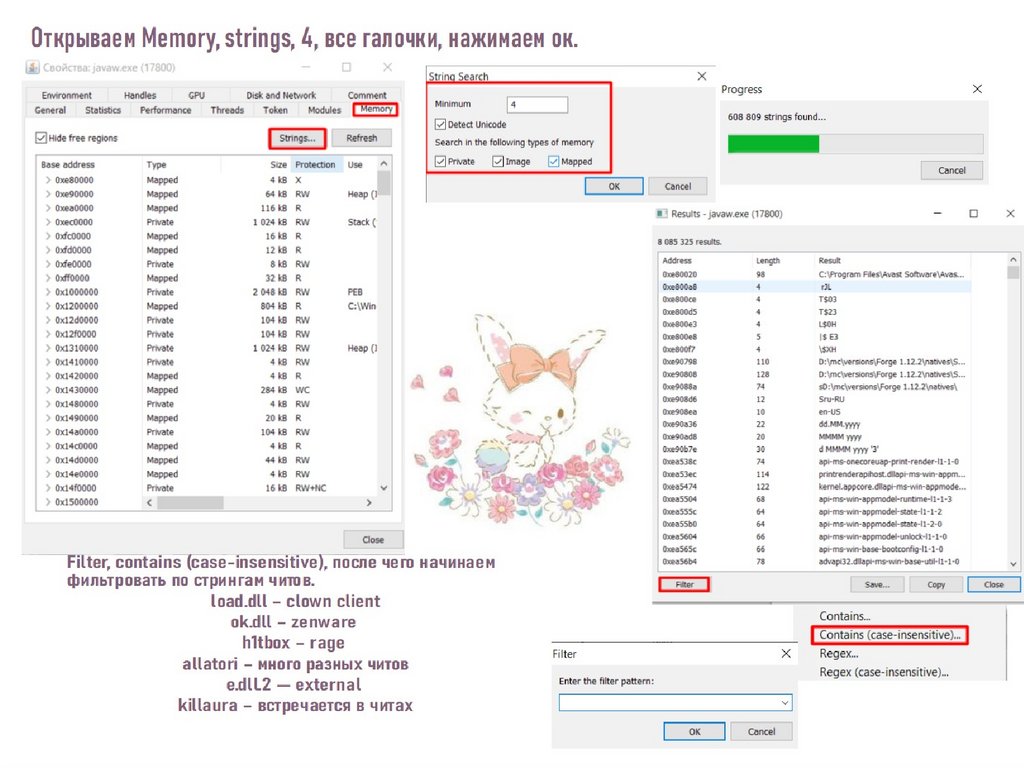Switch to the Memory tab

[376, 110]
